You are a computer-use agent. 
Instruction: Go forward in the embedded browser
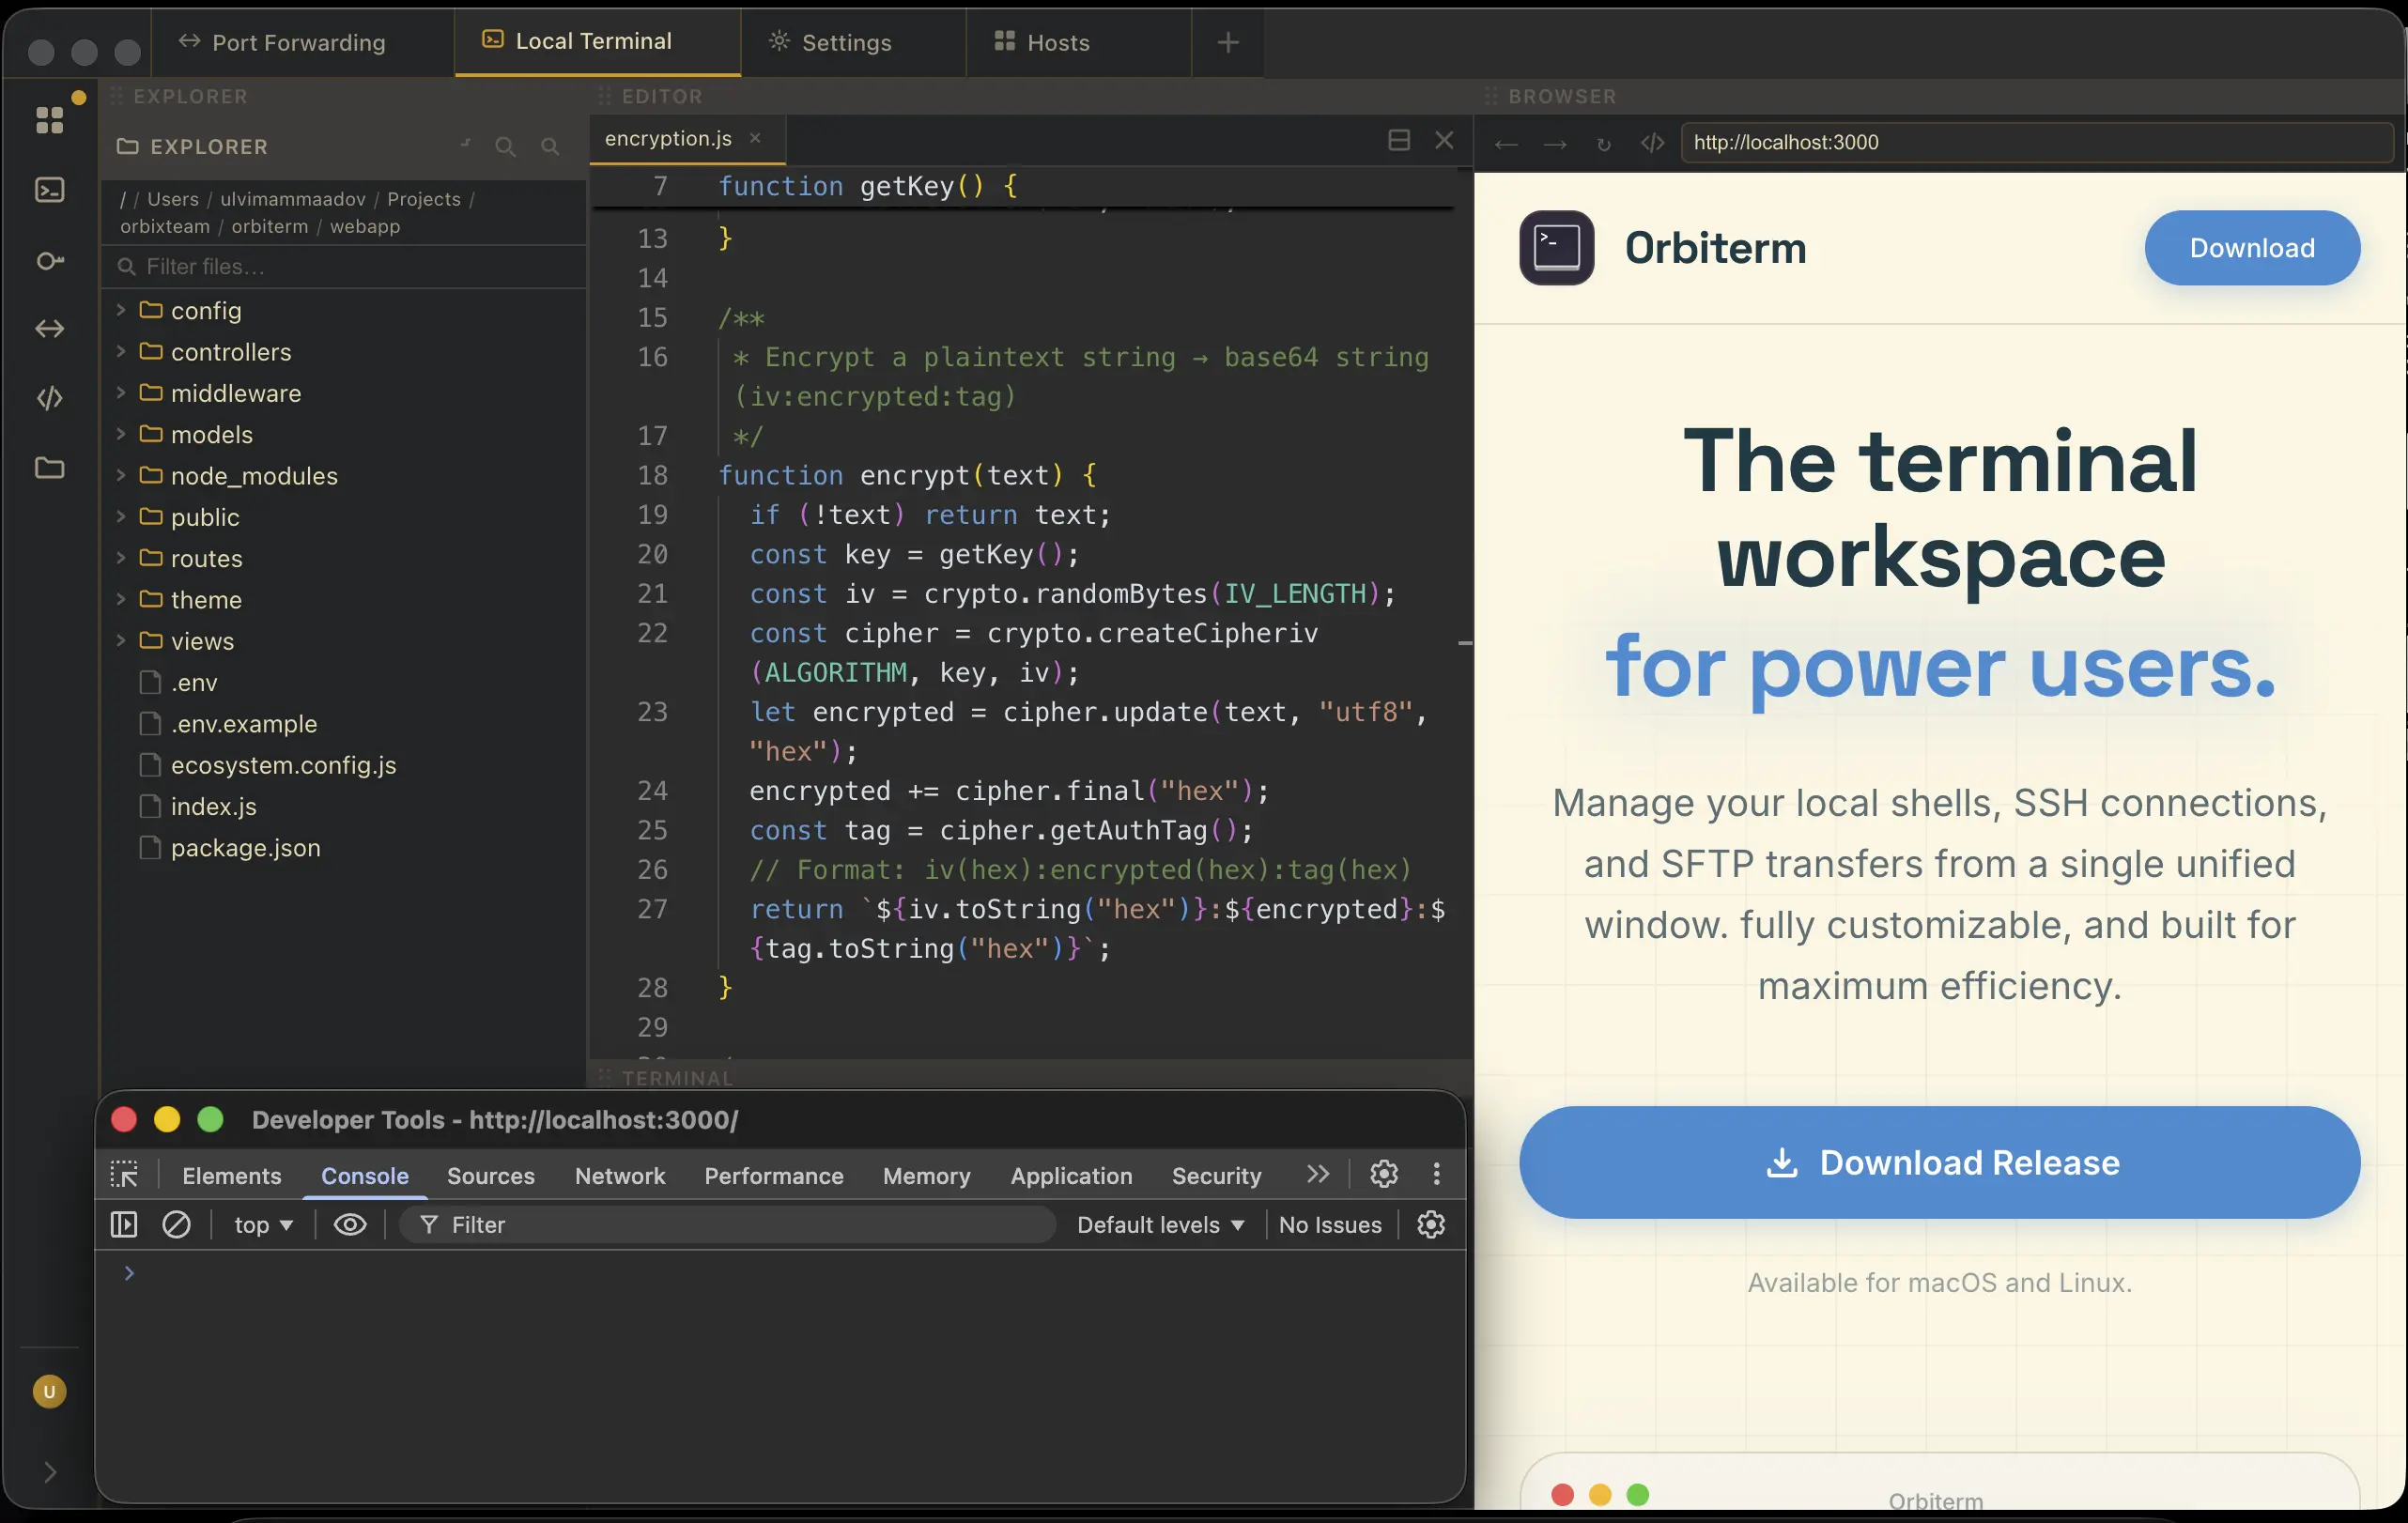pyautogui.click(x=1555, y=144)
